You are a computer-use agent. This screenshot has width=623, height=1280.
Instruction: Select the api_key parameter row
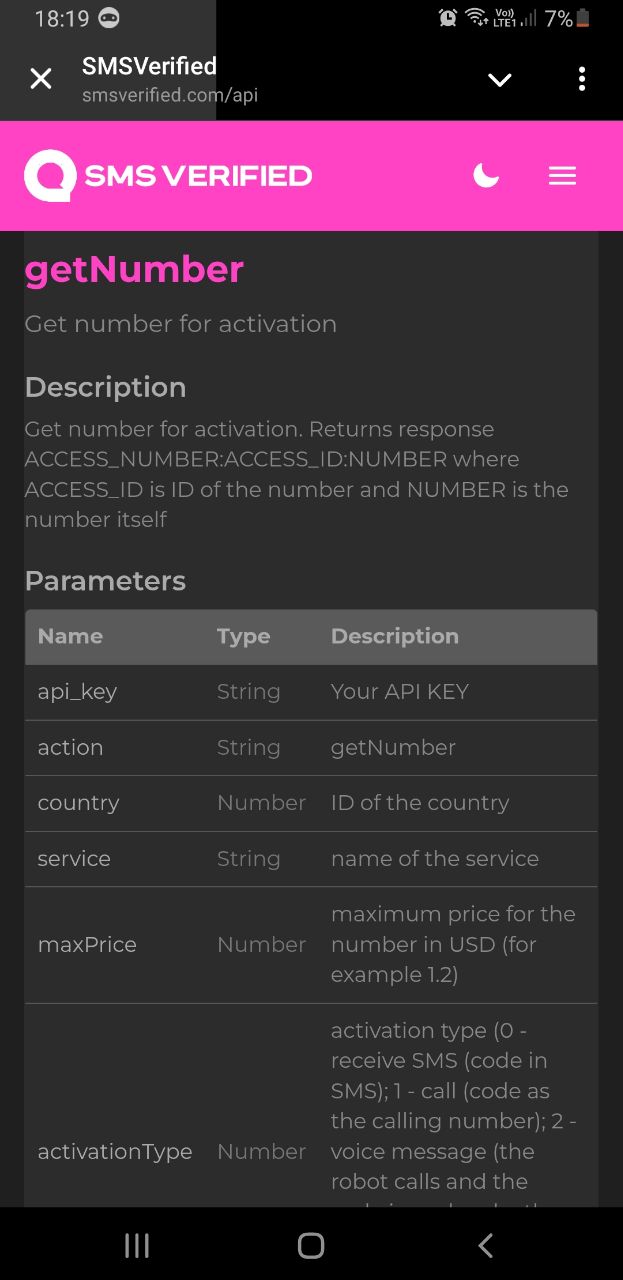coord(310,692)
